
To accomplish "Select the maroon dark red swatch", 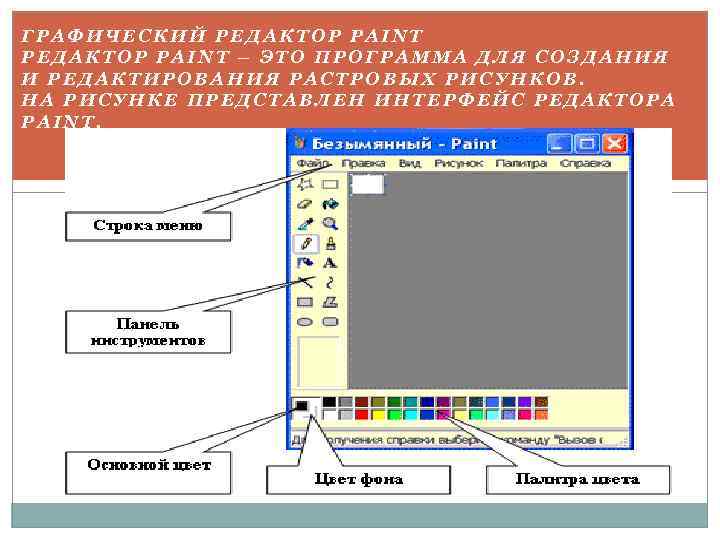I will click(362, 402).
